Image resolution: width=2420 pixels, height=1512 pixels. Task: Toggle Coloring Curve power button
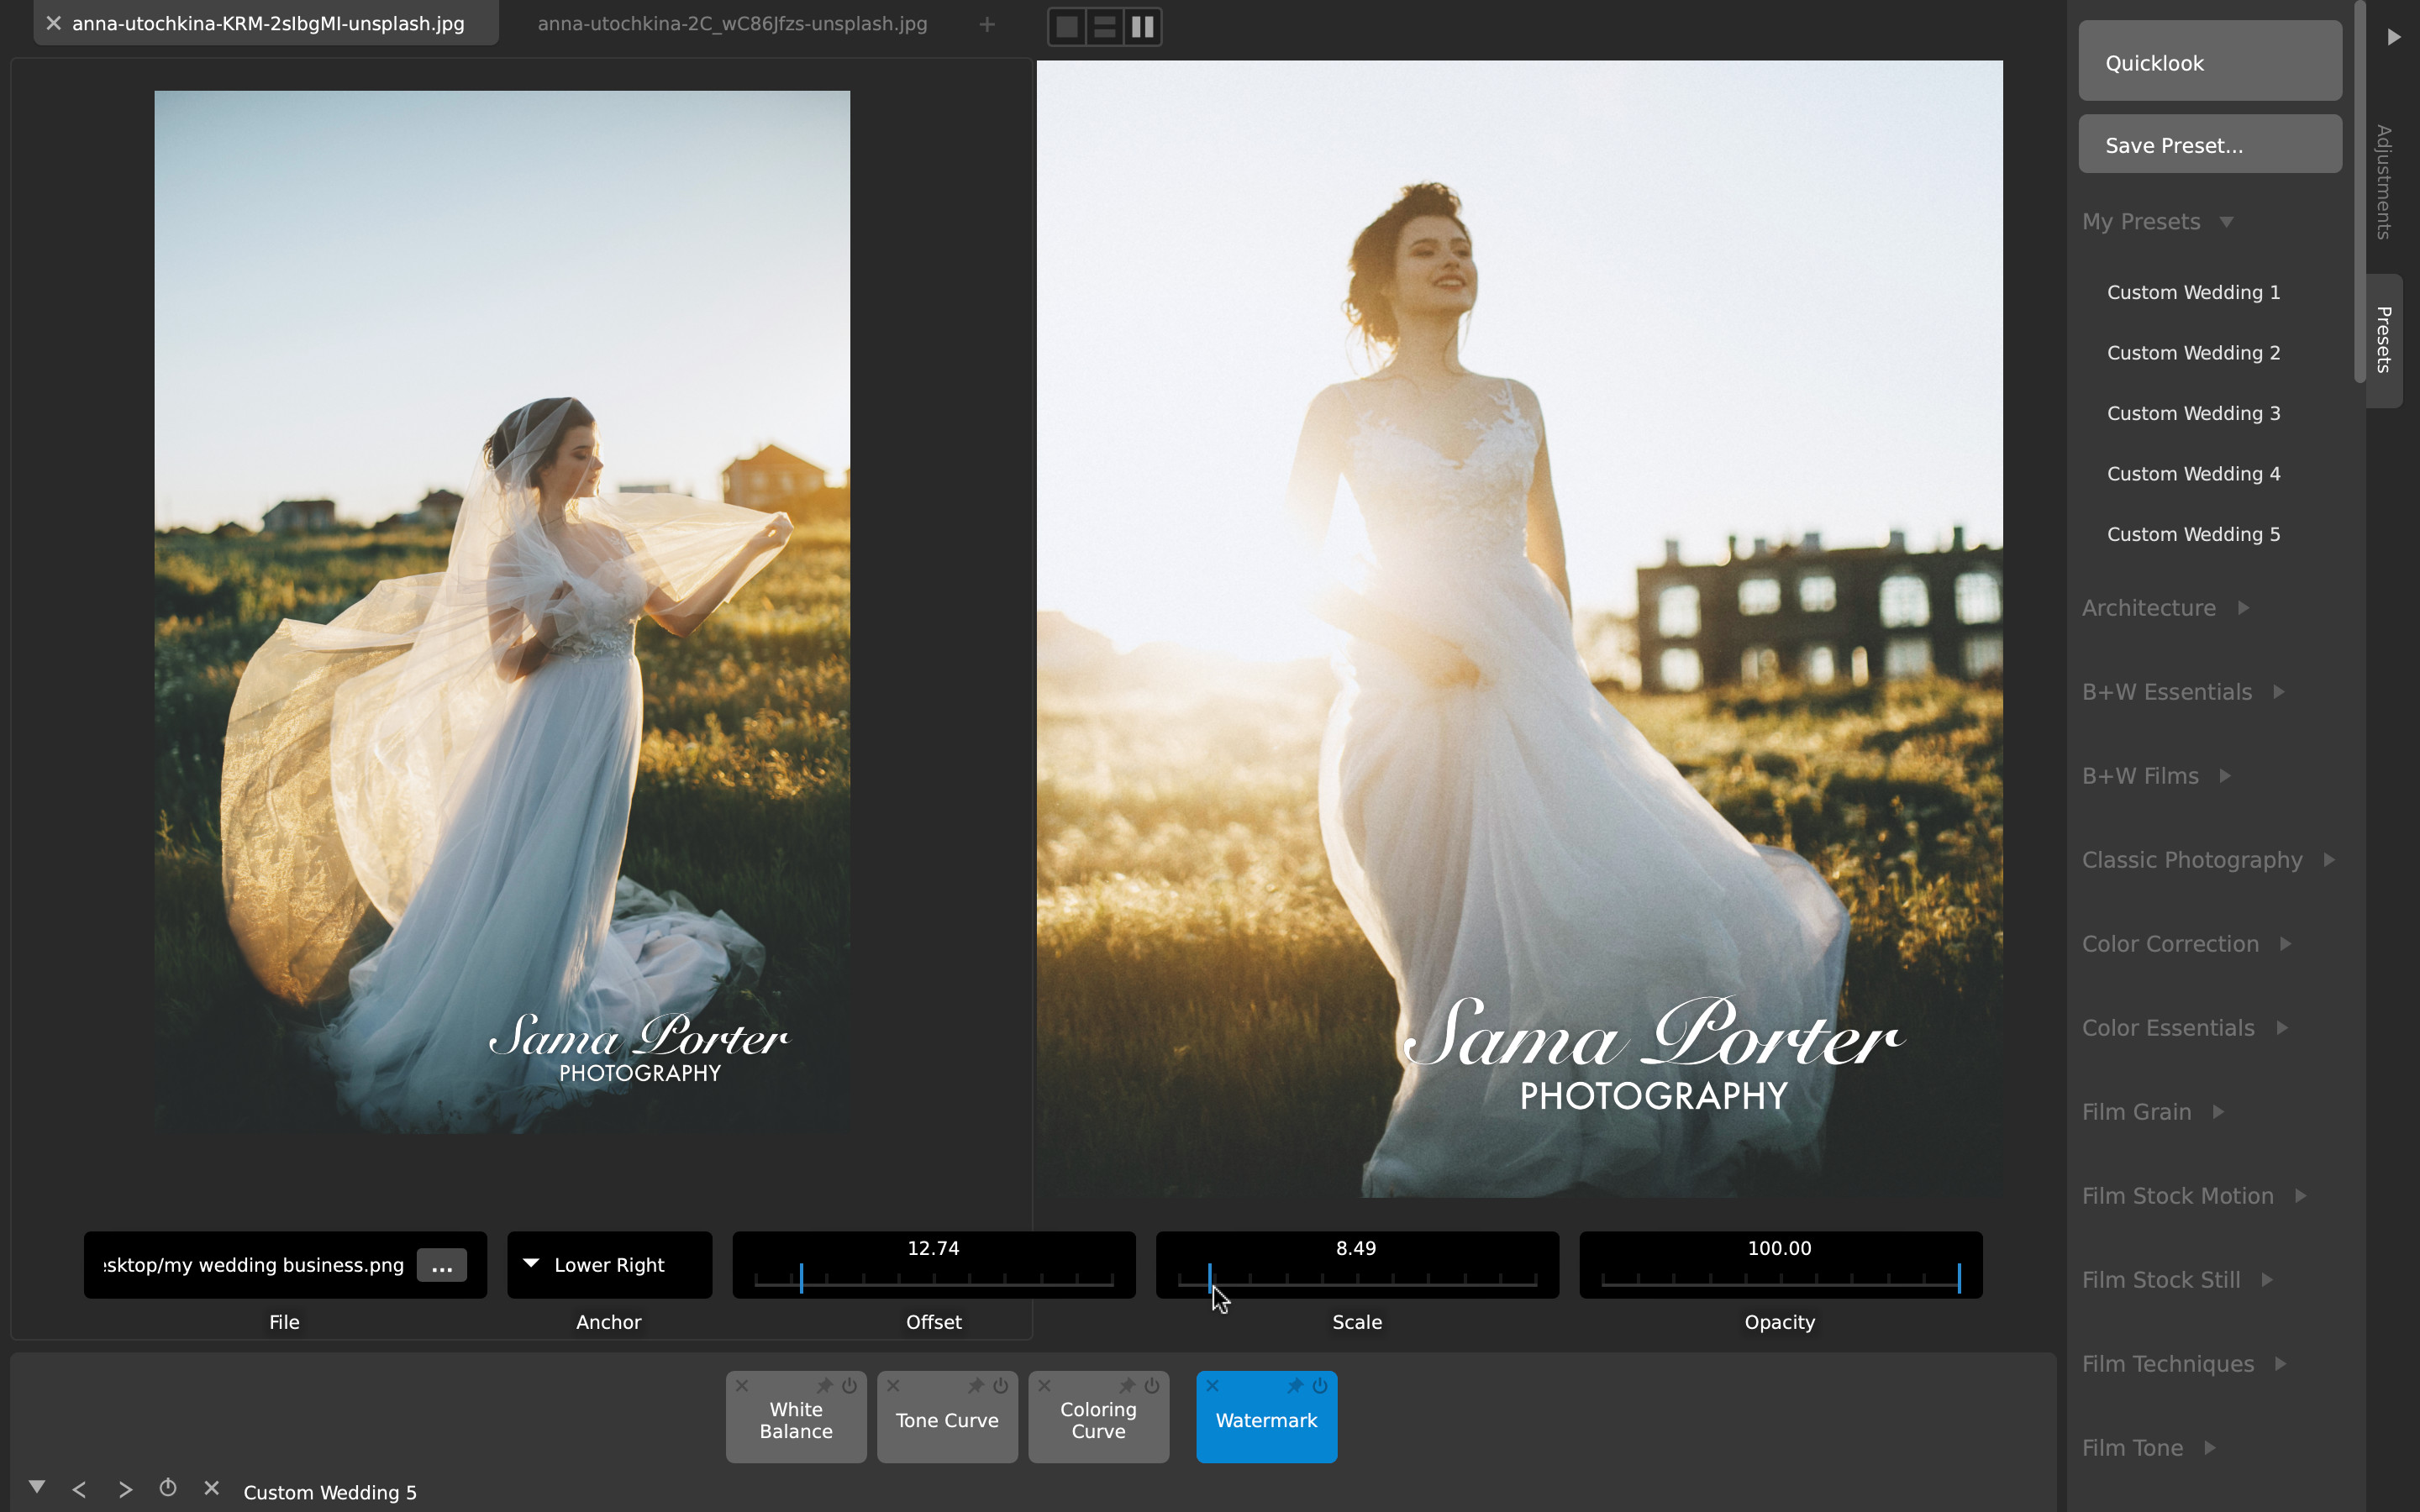point(1152,1386)
